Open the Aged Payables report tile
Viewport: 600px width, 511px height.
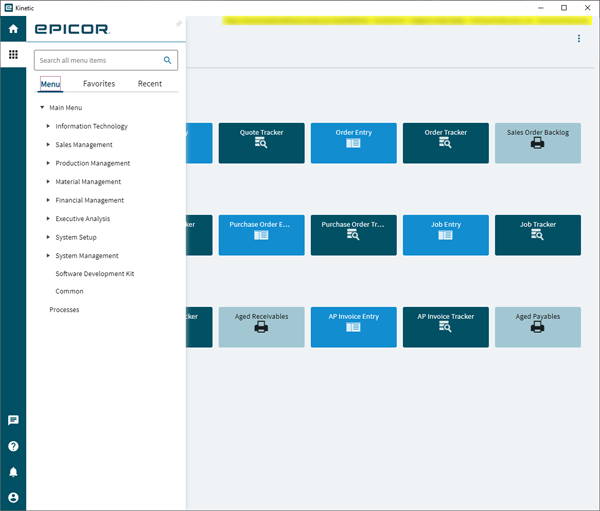538,327
